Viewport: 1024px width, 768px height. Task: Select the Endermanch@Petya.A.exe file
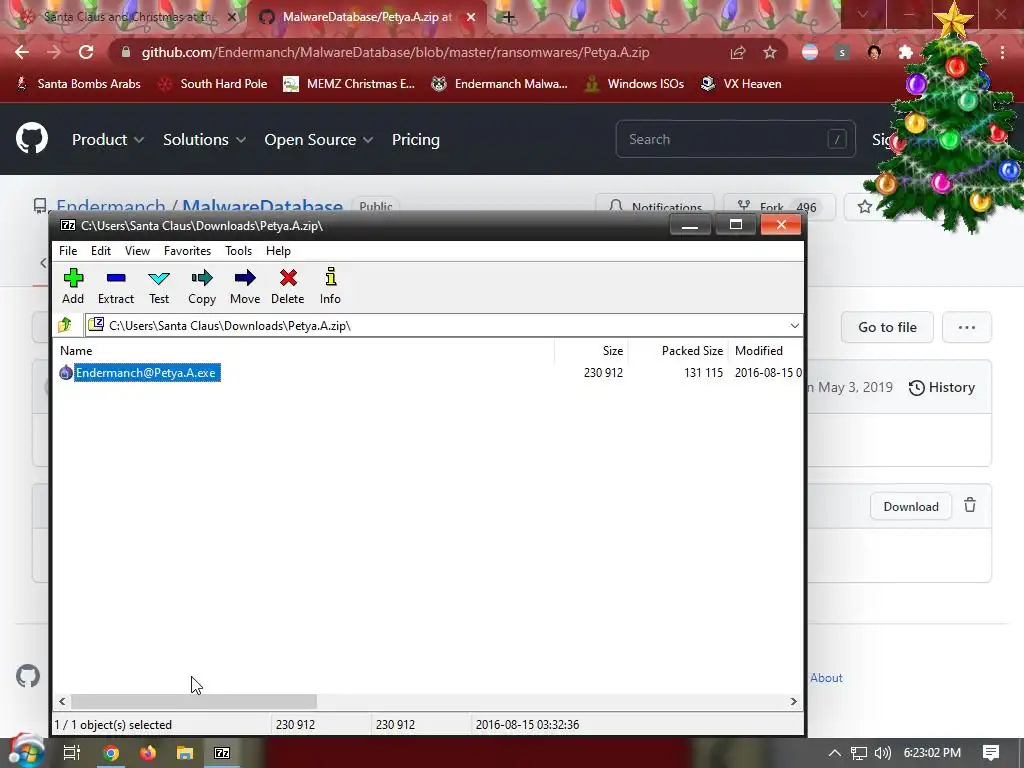[x=146, y=373]
